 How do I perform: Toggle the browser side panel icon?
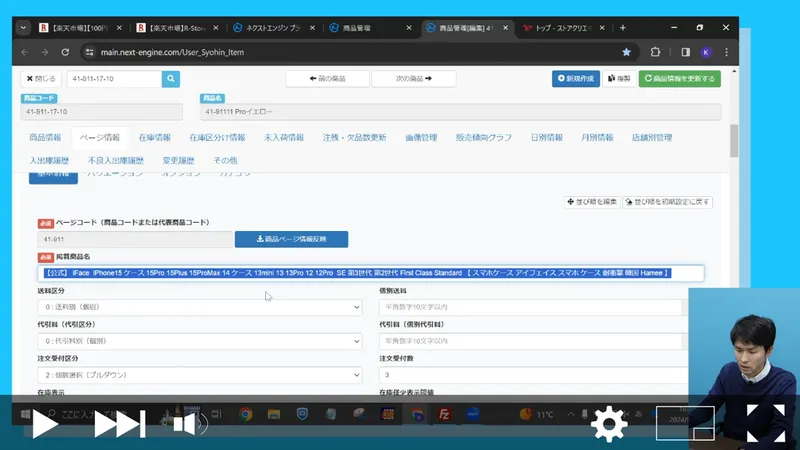coord(686,52)
